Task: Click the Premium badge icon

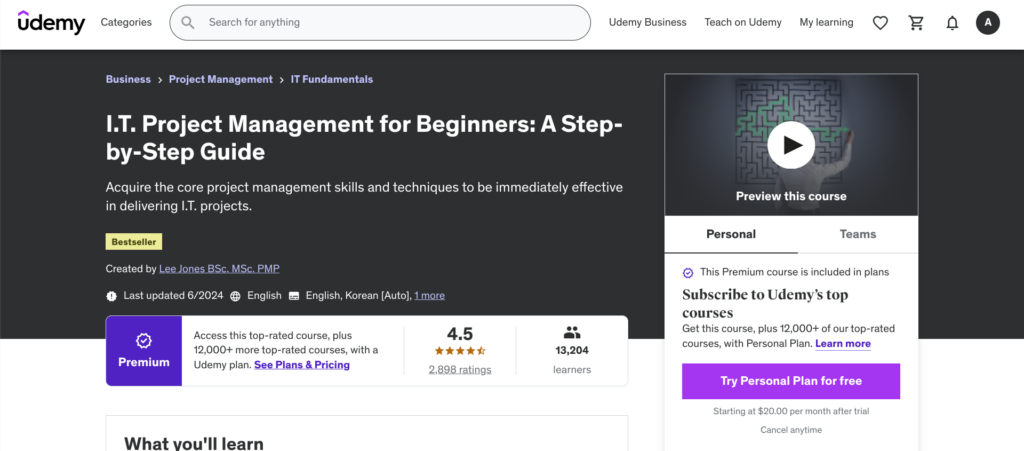Action: pos(144,341)
